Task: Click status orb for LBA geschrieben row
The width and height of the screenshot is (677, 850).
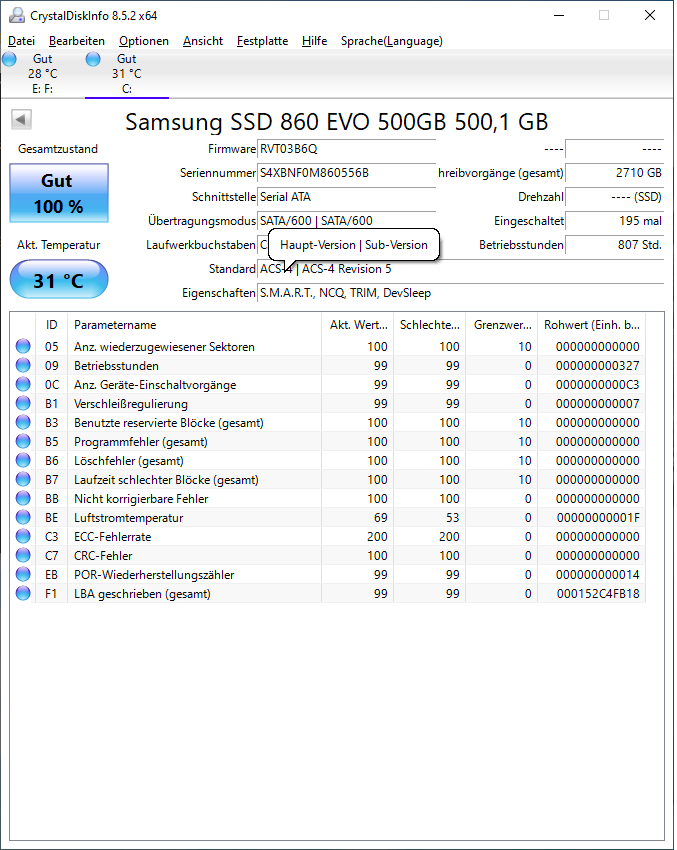Action: pos(23,593)
